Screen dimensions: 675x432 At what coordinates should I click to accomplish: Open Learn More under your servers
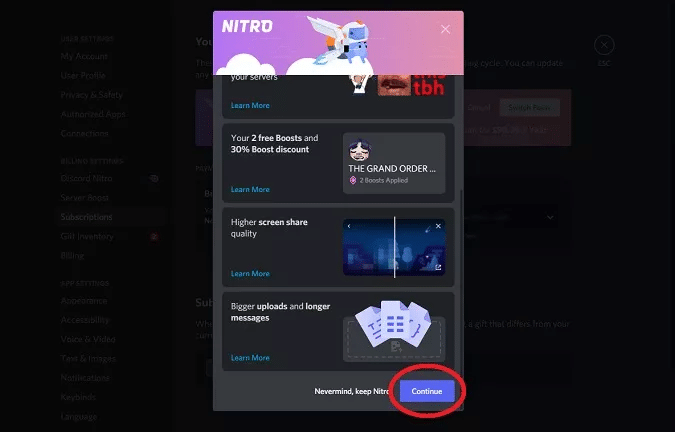tap(250, 105)
